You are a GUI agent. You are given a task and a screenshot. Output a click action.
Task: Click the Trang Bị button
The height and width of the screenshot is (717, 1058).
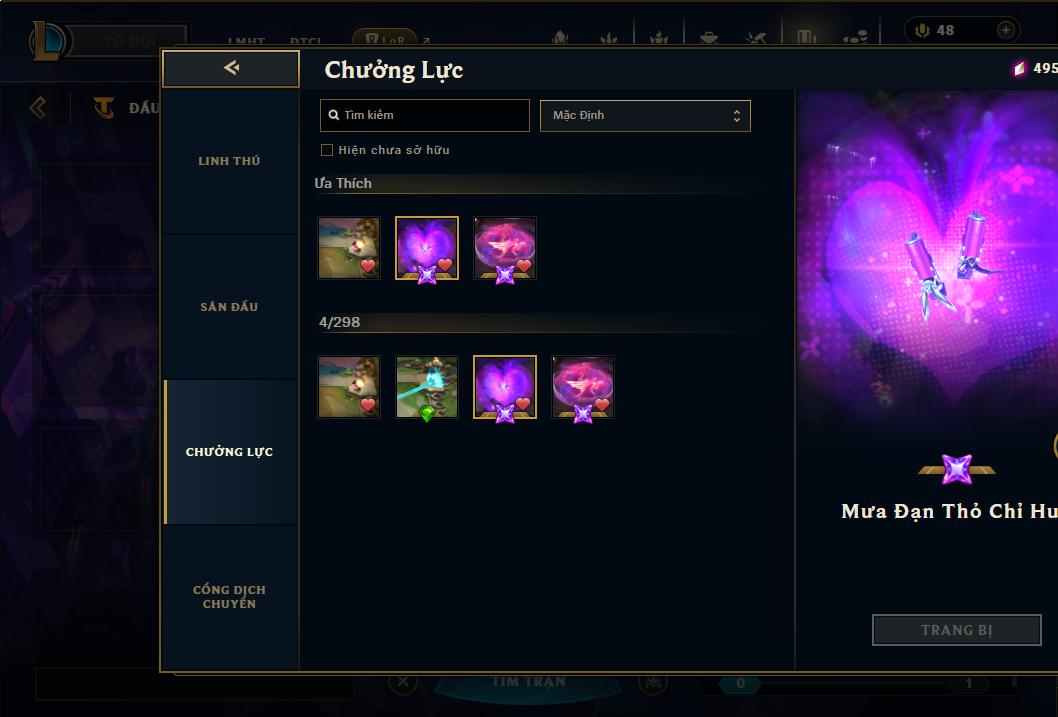tap(957, 630)
